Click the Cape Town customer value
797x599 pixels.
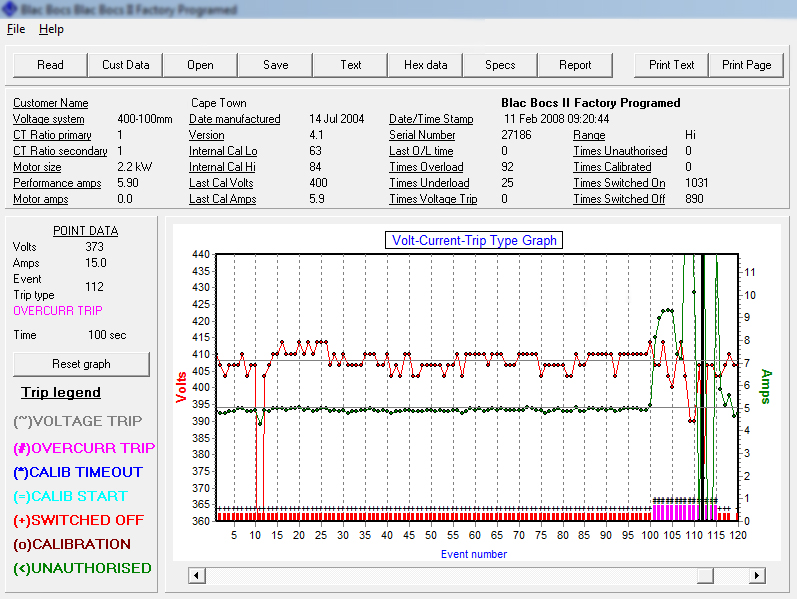(x=219, y=103)
